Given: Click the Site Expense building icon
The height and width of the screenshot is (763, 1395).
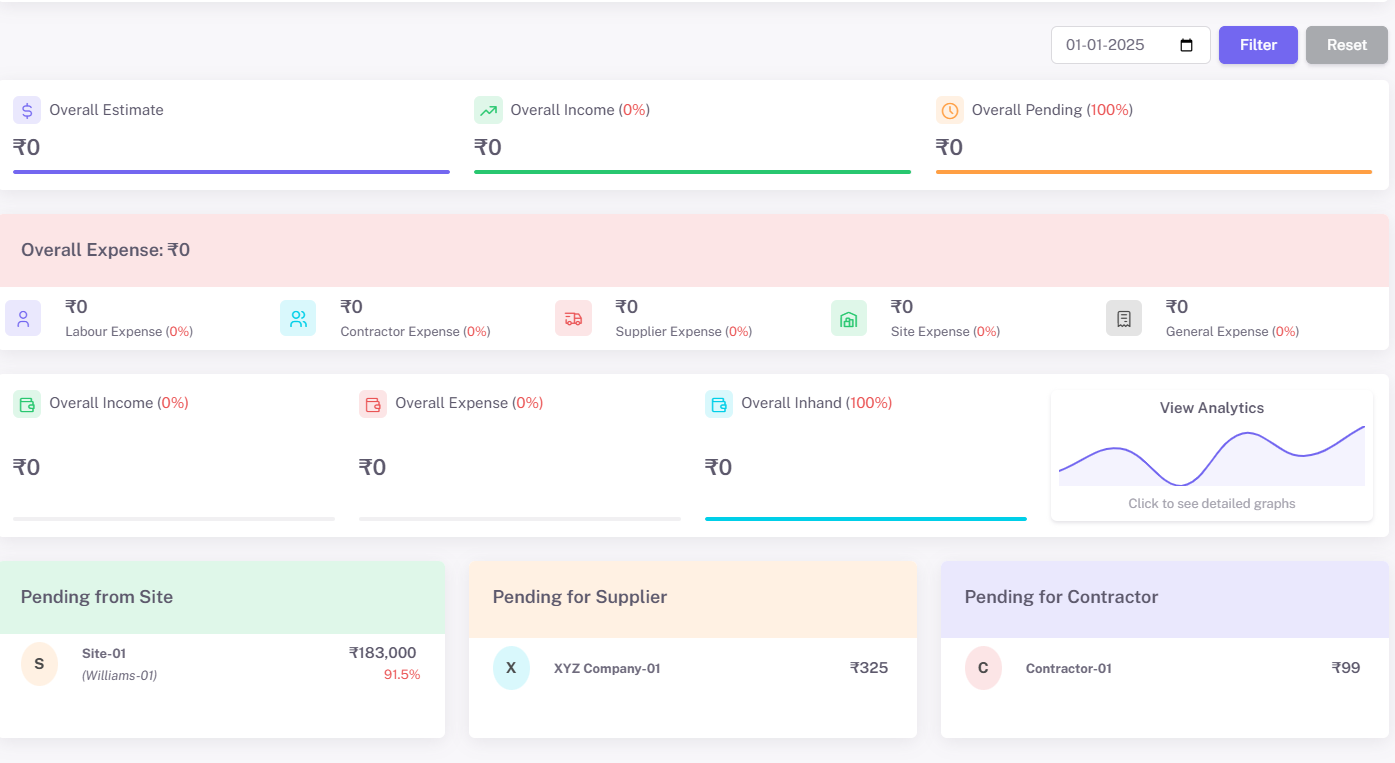Looking at the screenshot, I should tap(849, 318).
